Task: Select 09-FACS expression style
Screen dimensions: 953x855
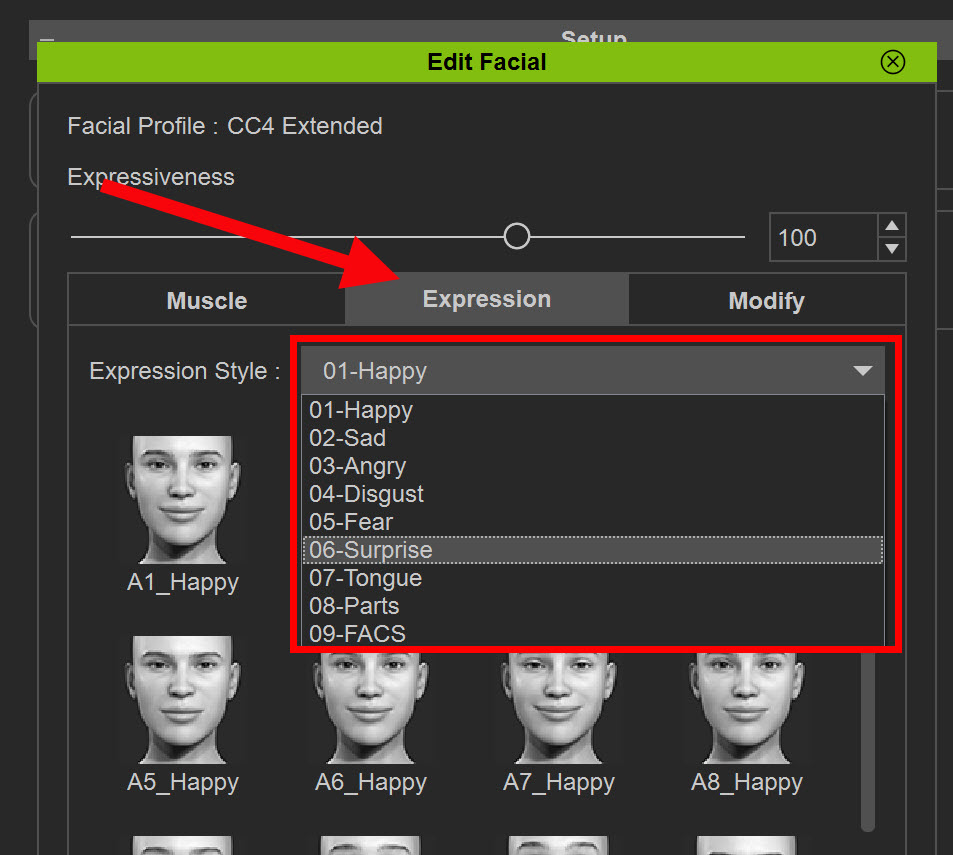Action: click(x=593, y=633)
